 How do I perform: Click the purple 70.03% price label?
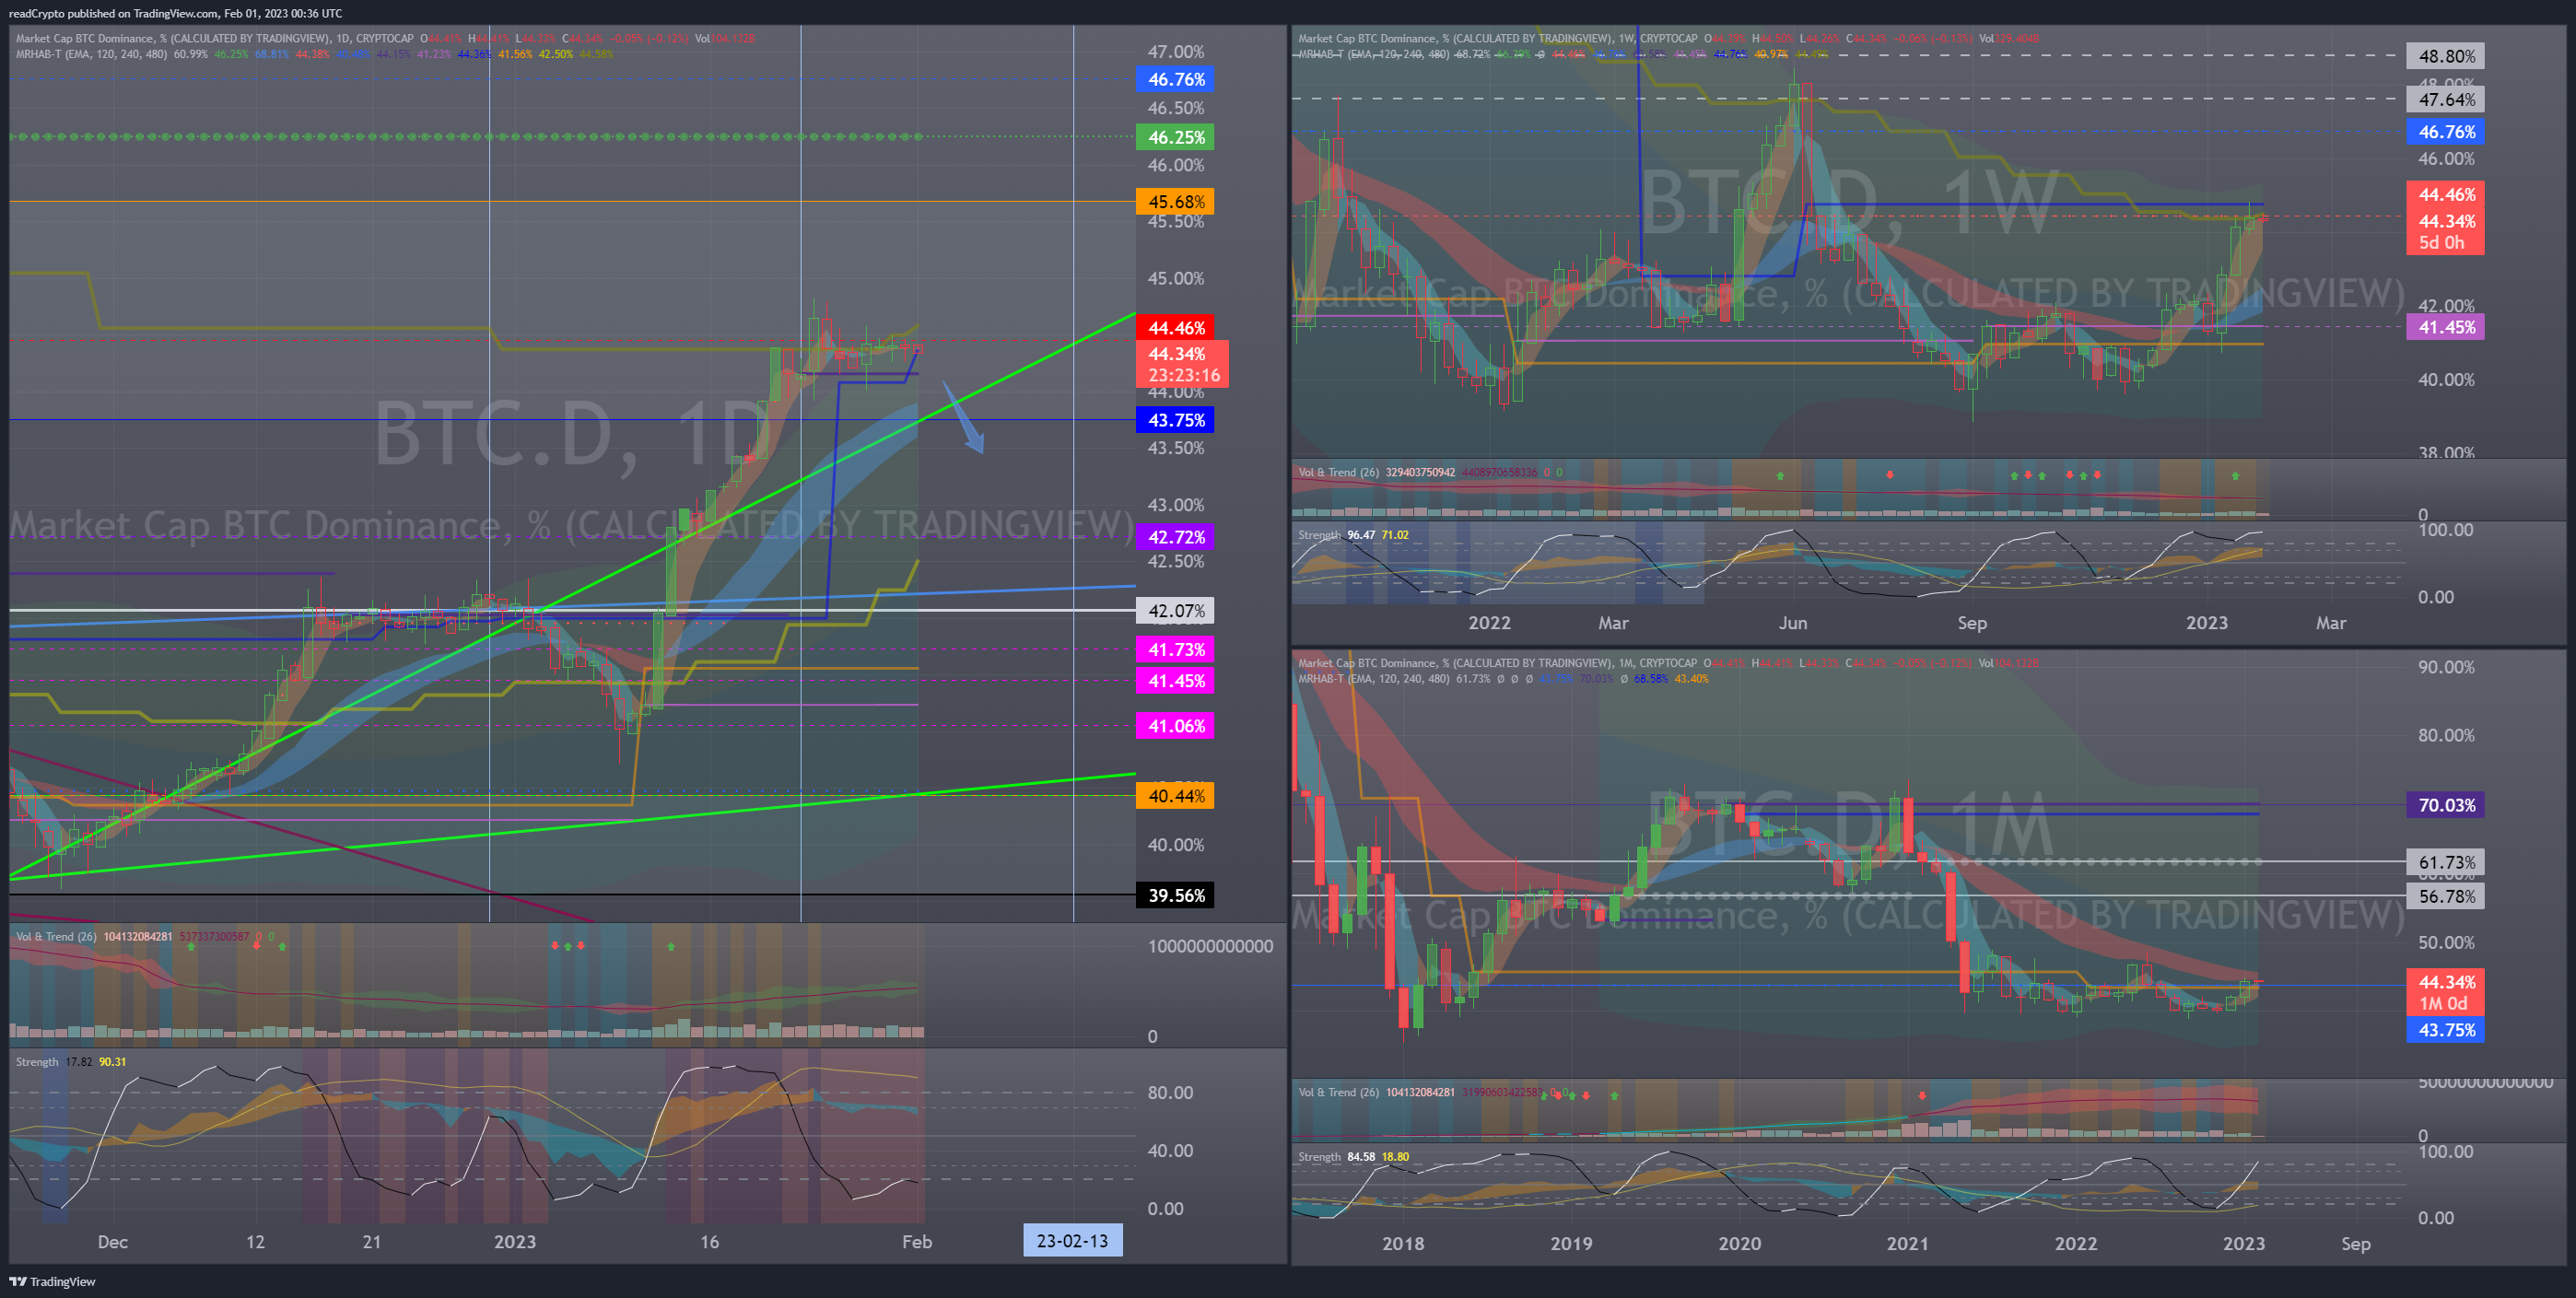[x=2447, y=805]
